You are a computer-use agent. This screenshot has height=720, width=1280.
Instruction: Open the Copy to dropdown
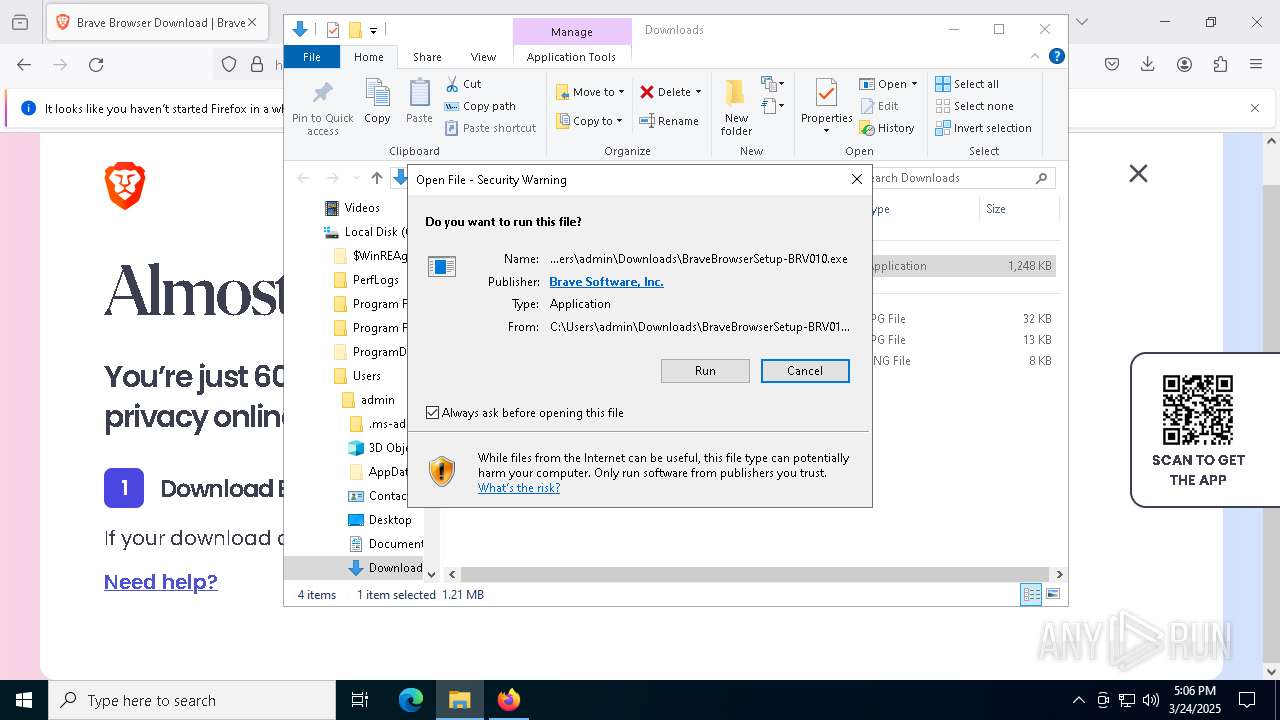pyautogui.click(x=589, y=121)
